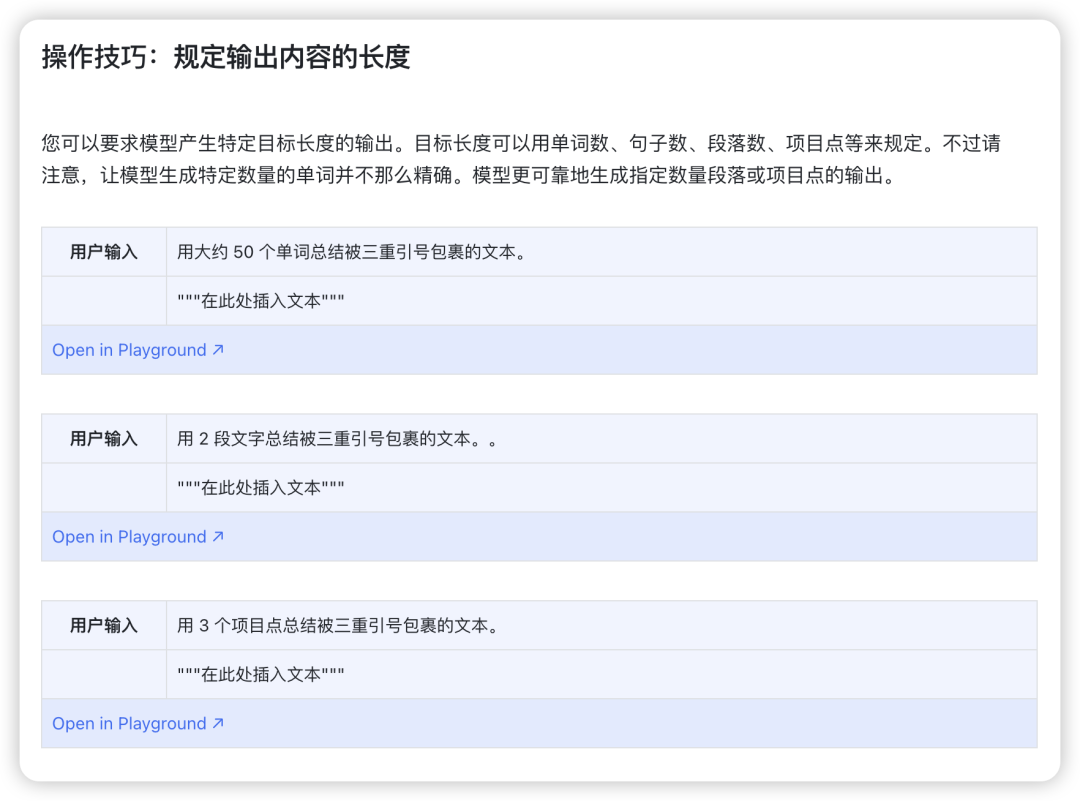
Task: Open the 2-paragraph summary example in Playground
Action: click(129, 537)
